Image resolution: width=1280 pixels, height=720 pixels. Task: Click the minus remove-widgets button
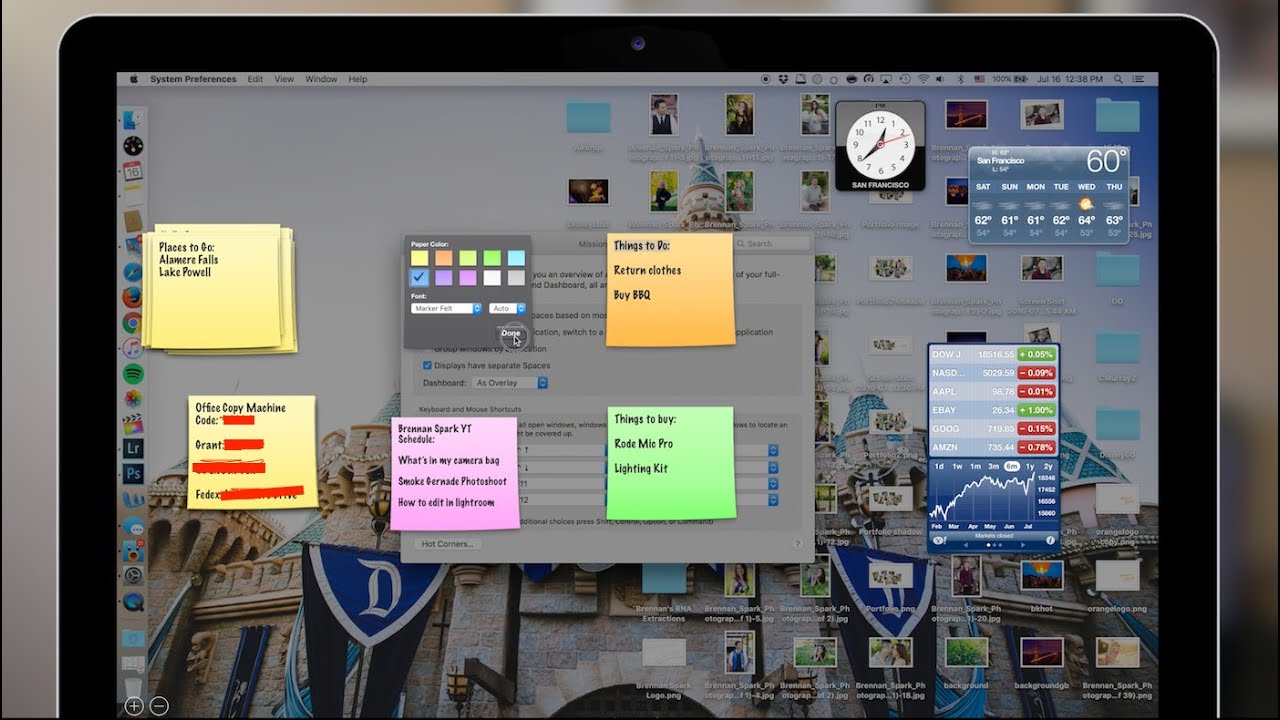(159, 705)
